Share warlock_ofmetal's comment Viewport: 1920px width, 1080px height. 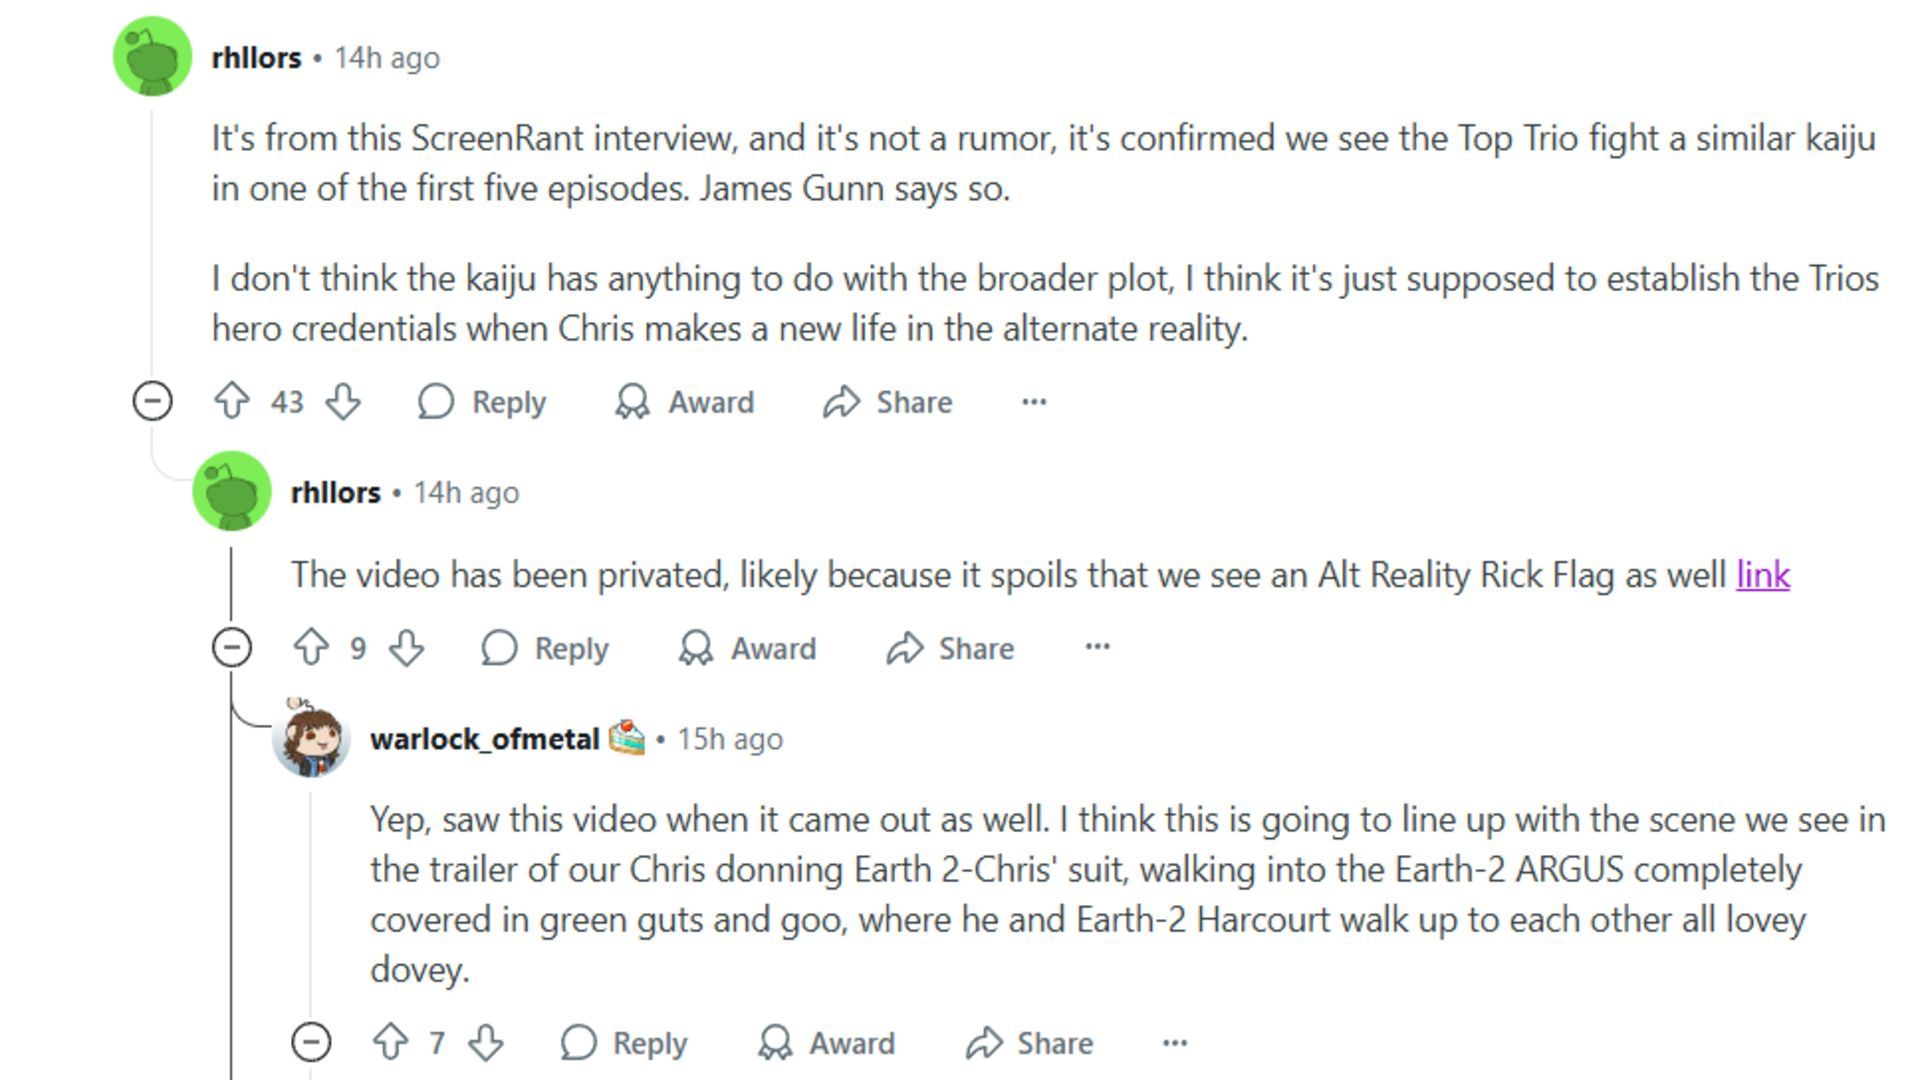coord(1029,1043)
